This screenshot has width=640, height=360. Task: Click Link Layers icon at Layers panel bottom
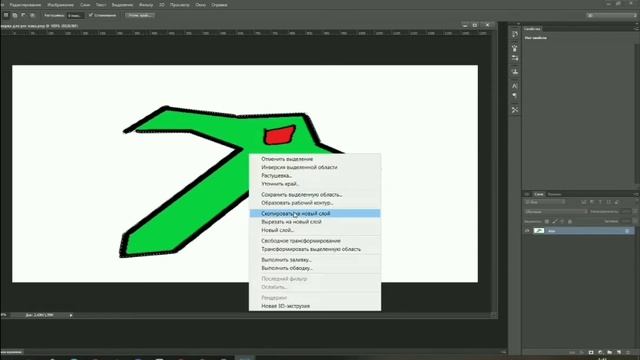pos(573,353)
